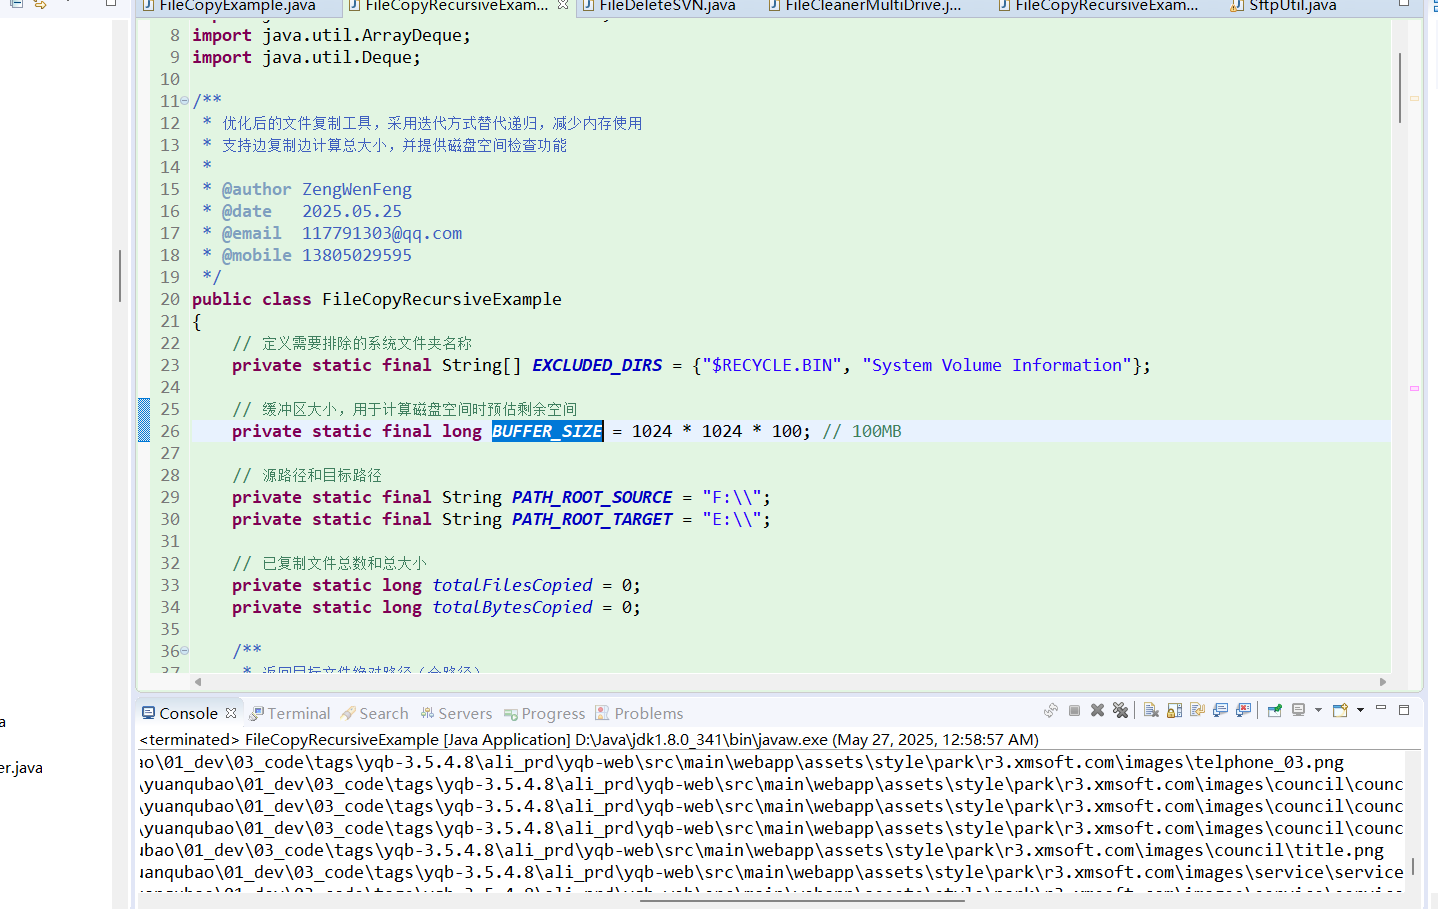Remove all terminated launches from Console
This screenshot has width=1438, height=909.
tap(1121, 710)
